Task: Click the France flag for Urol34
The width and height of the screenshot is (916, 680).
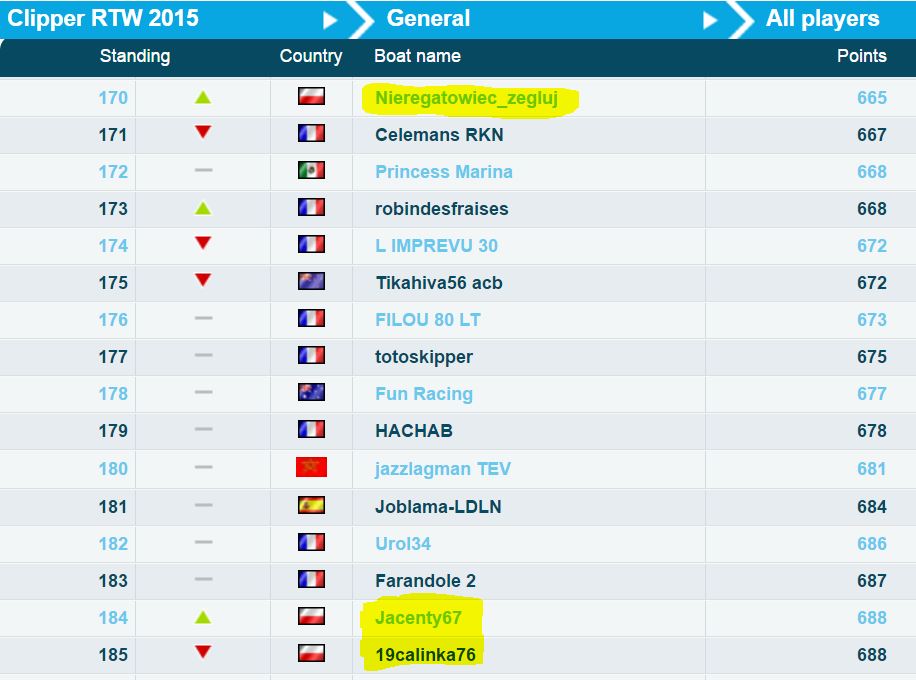Action: click(x=311, y=542)
